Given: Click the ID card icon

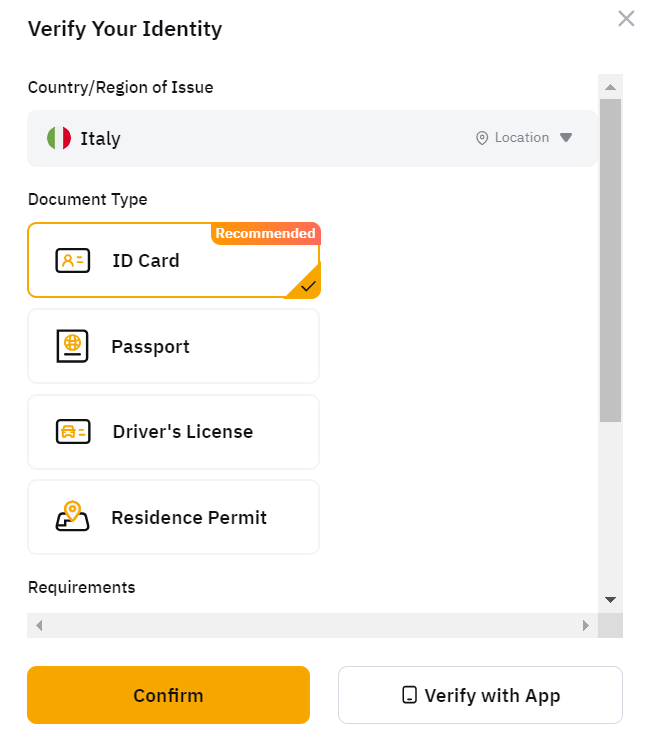Looking at the screenshot, I should coord(73,261).
